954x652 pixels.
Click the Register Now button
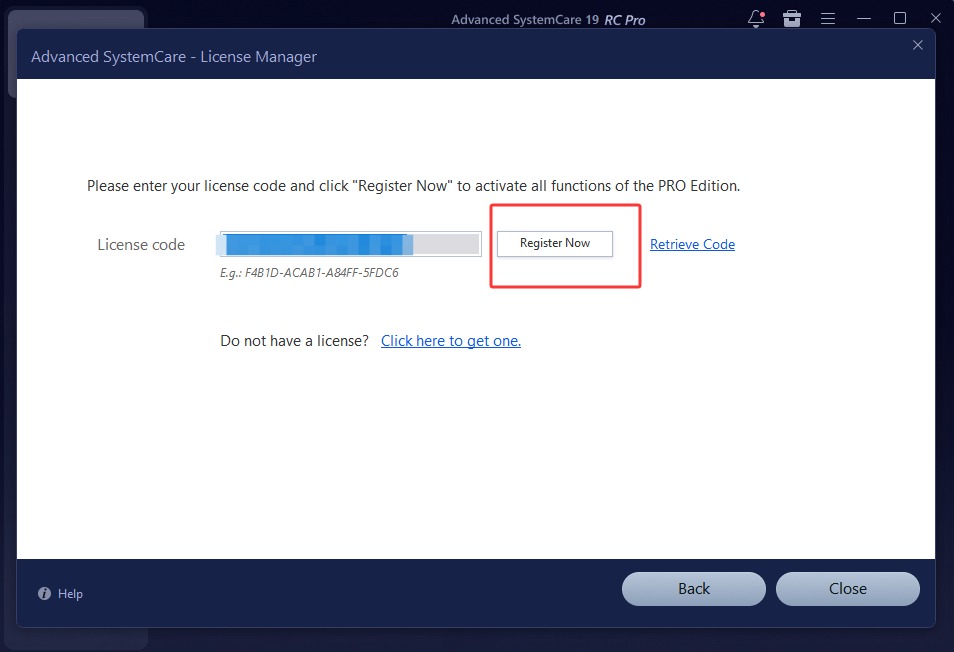point(555,243)
